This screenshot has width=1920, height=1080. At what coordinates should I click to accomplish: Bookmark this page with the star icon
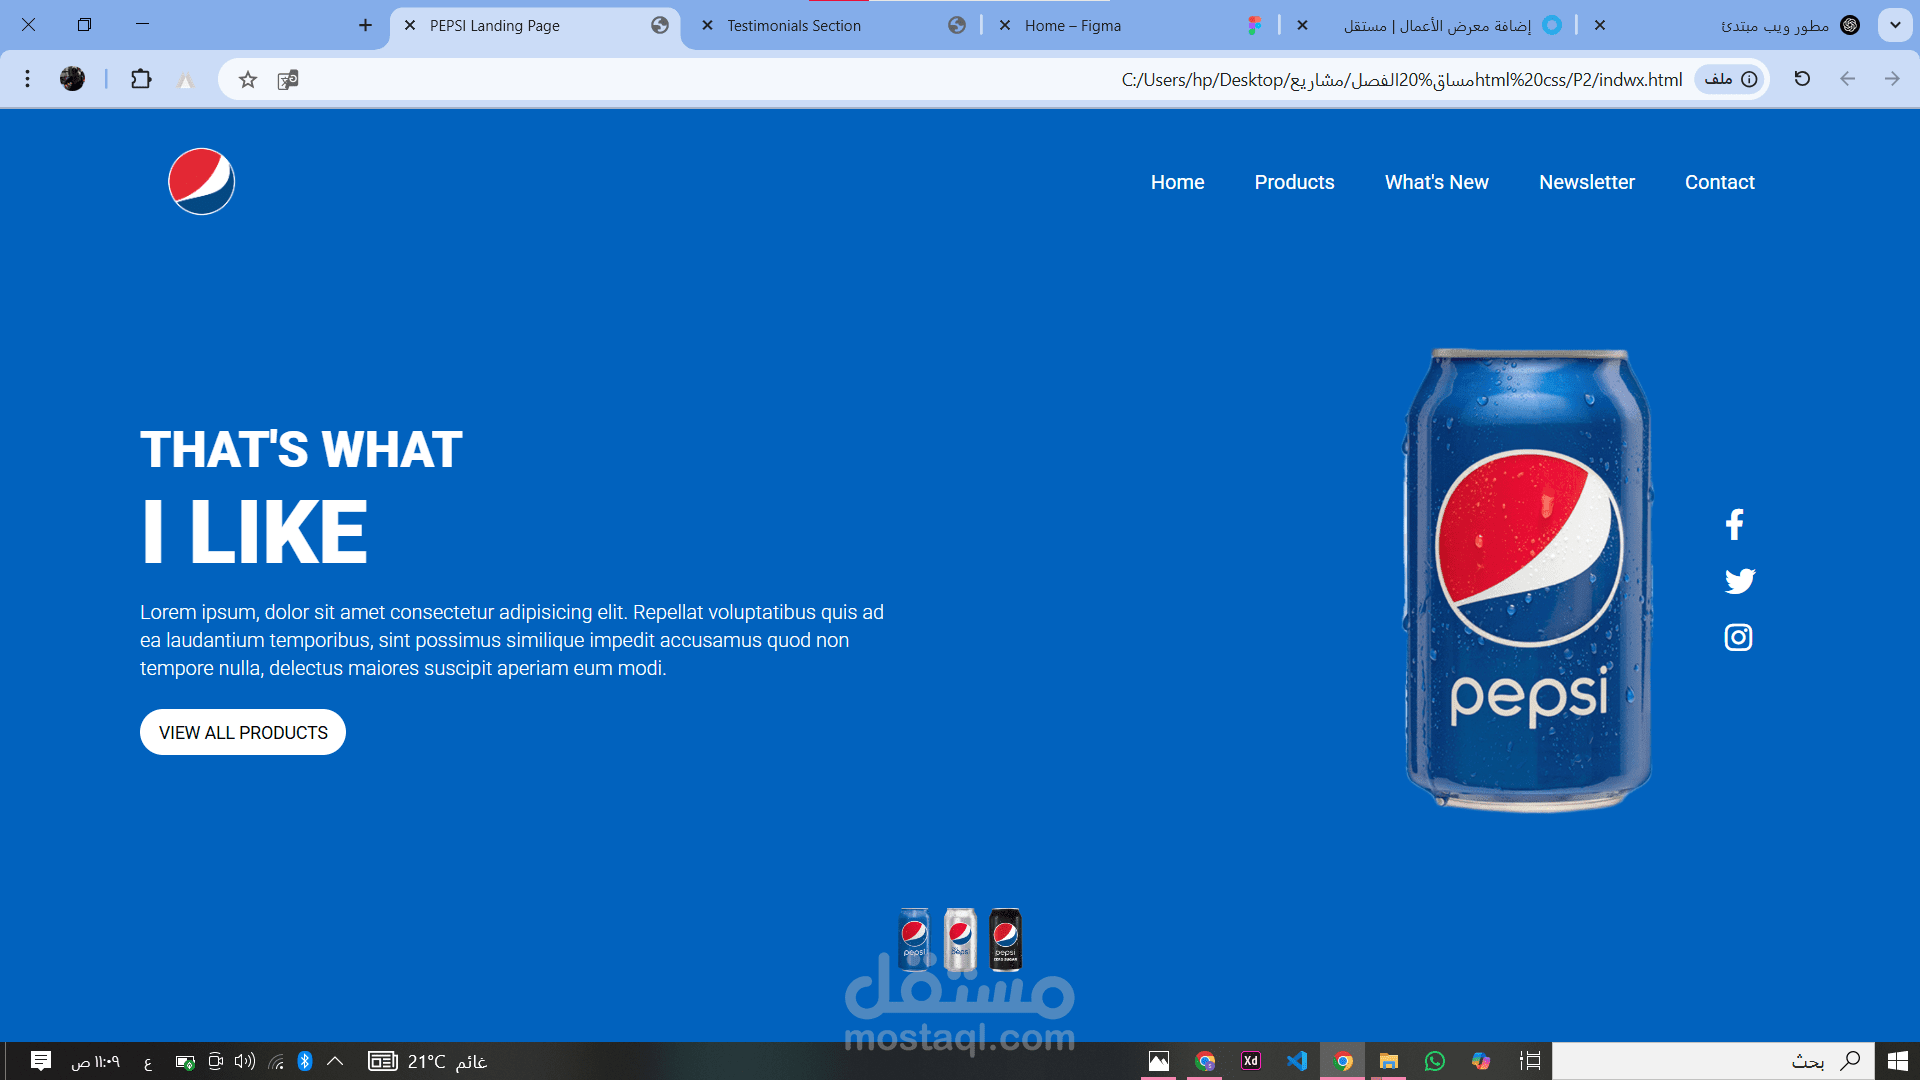(248, 80)
